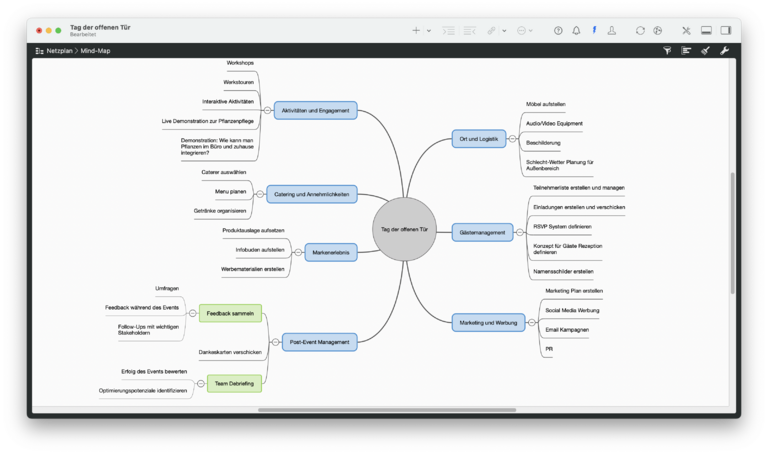Click the Netzplan breadcrumb
This screenshot has width=768, height=454.
tap(59, 51)
